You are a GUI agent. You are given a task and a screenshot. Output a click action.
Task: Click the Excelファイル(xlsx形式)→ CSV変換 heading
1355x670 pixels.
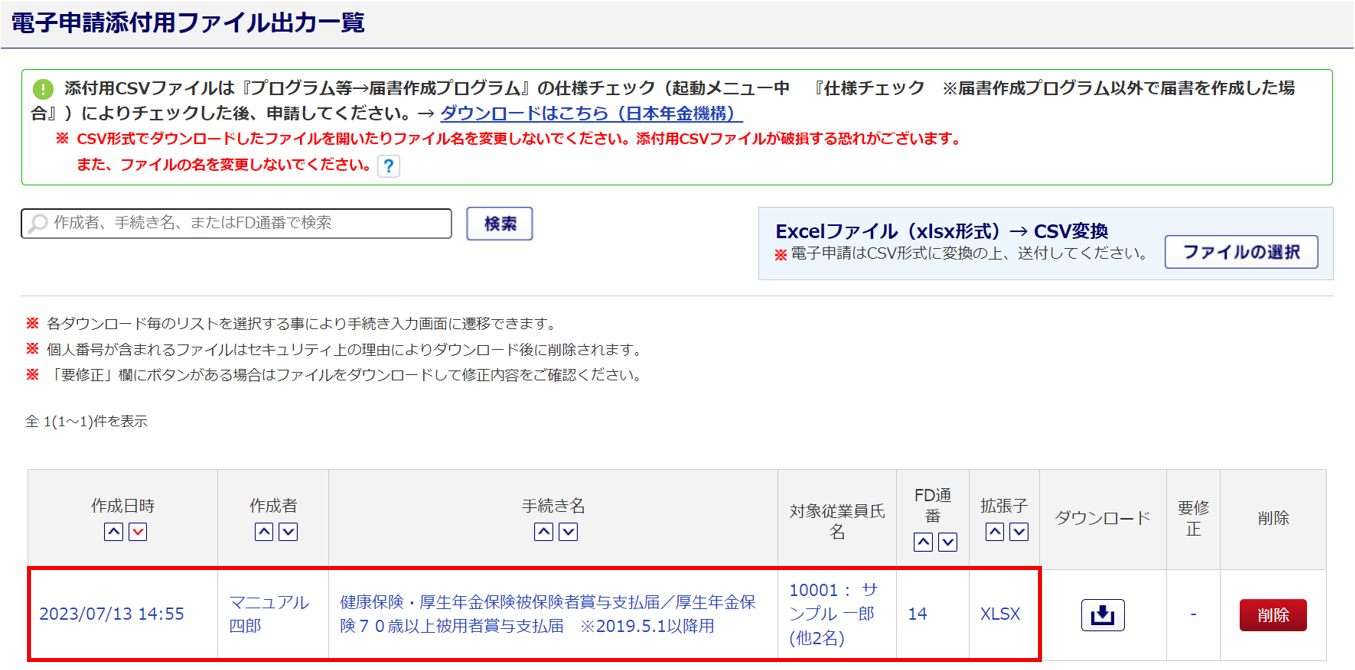[x=942, y=231]
